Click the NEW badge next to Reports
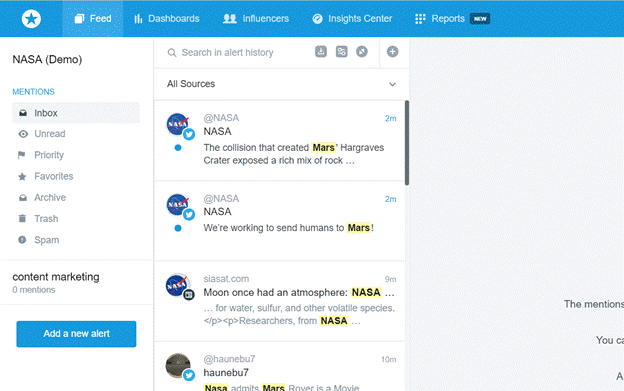This screenshot has width=624, height=391. click(480, 19)
